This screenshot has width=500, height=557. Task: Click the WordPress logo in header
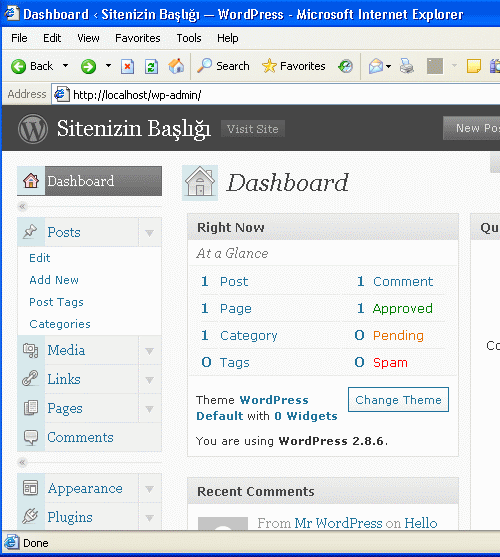point(33,129)
